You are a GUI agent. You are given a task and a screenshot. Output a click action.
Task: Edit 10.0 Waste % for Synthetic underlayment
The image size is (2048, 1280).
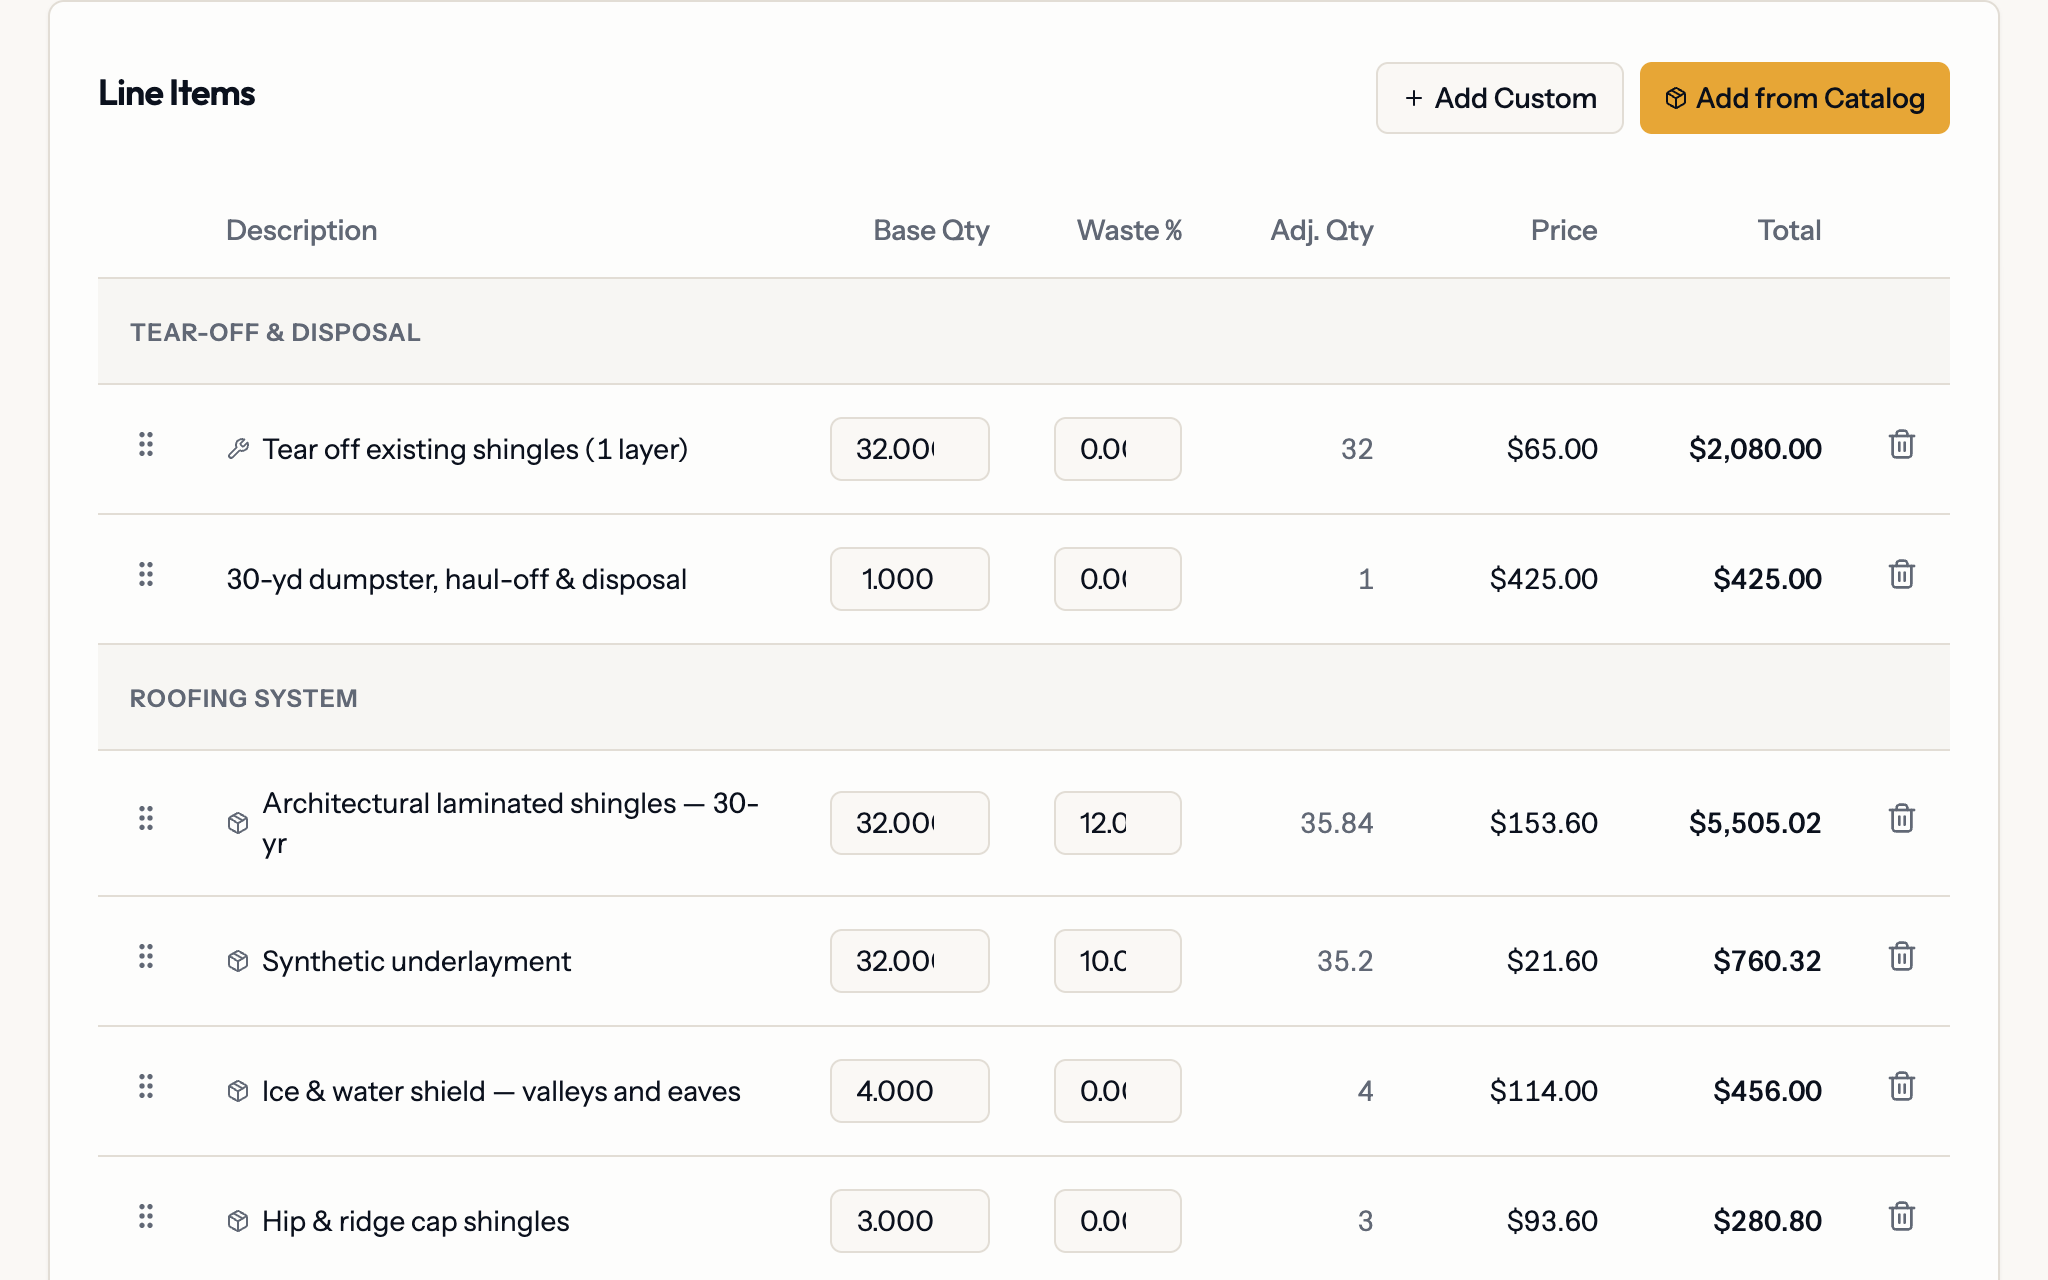point(1117,961)
